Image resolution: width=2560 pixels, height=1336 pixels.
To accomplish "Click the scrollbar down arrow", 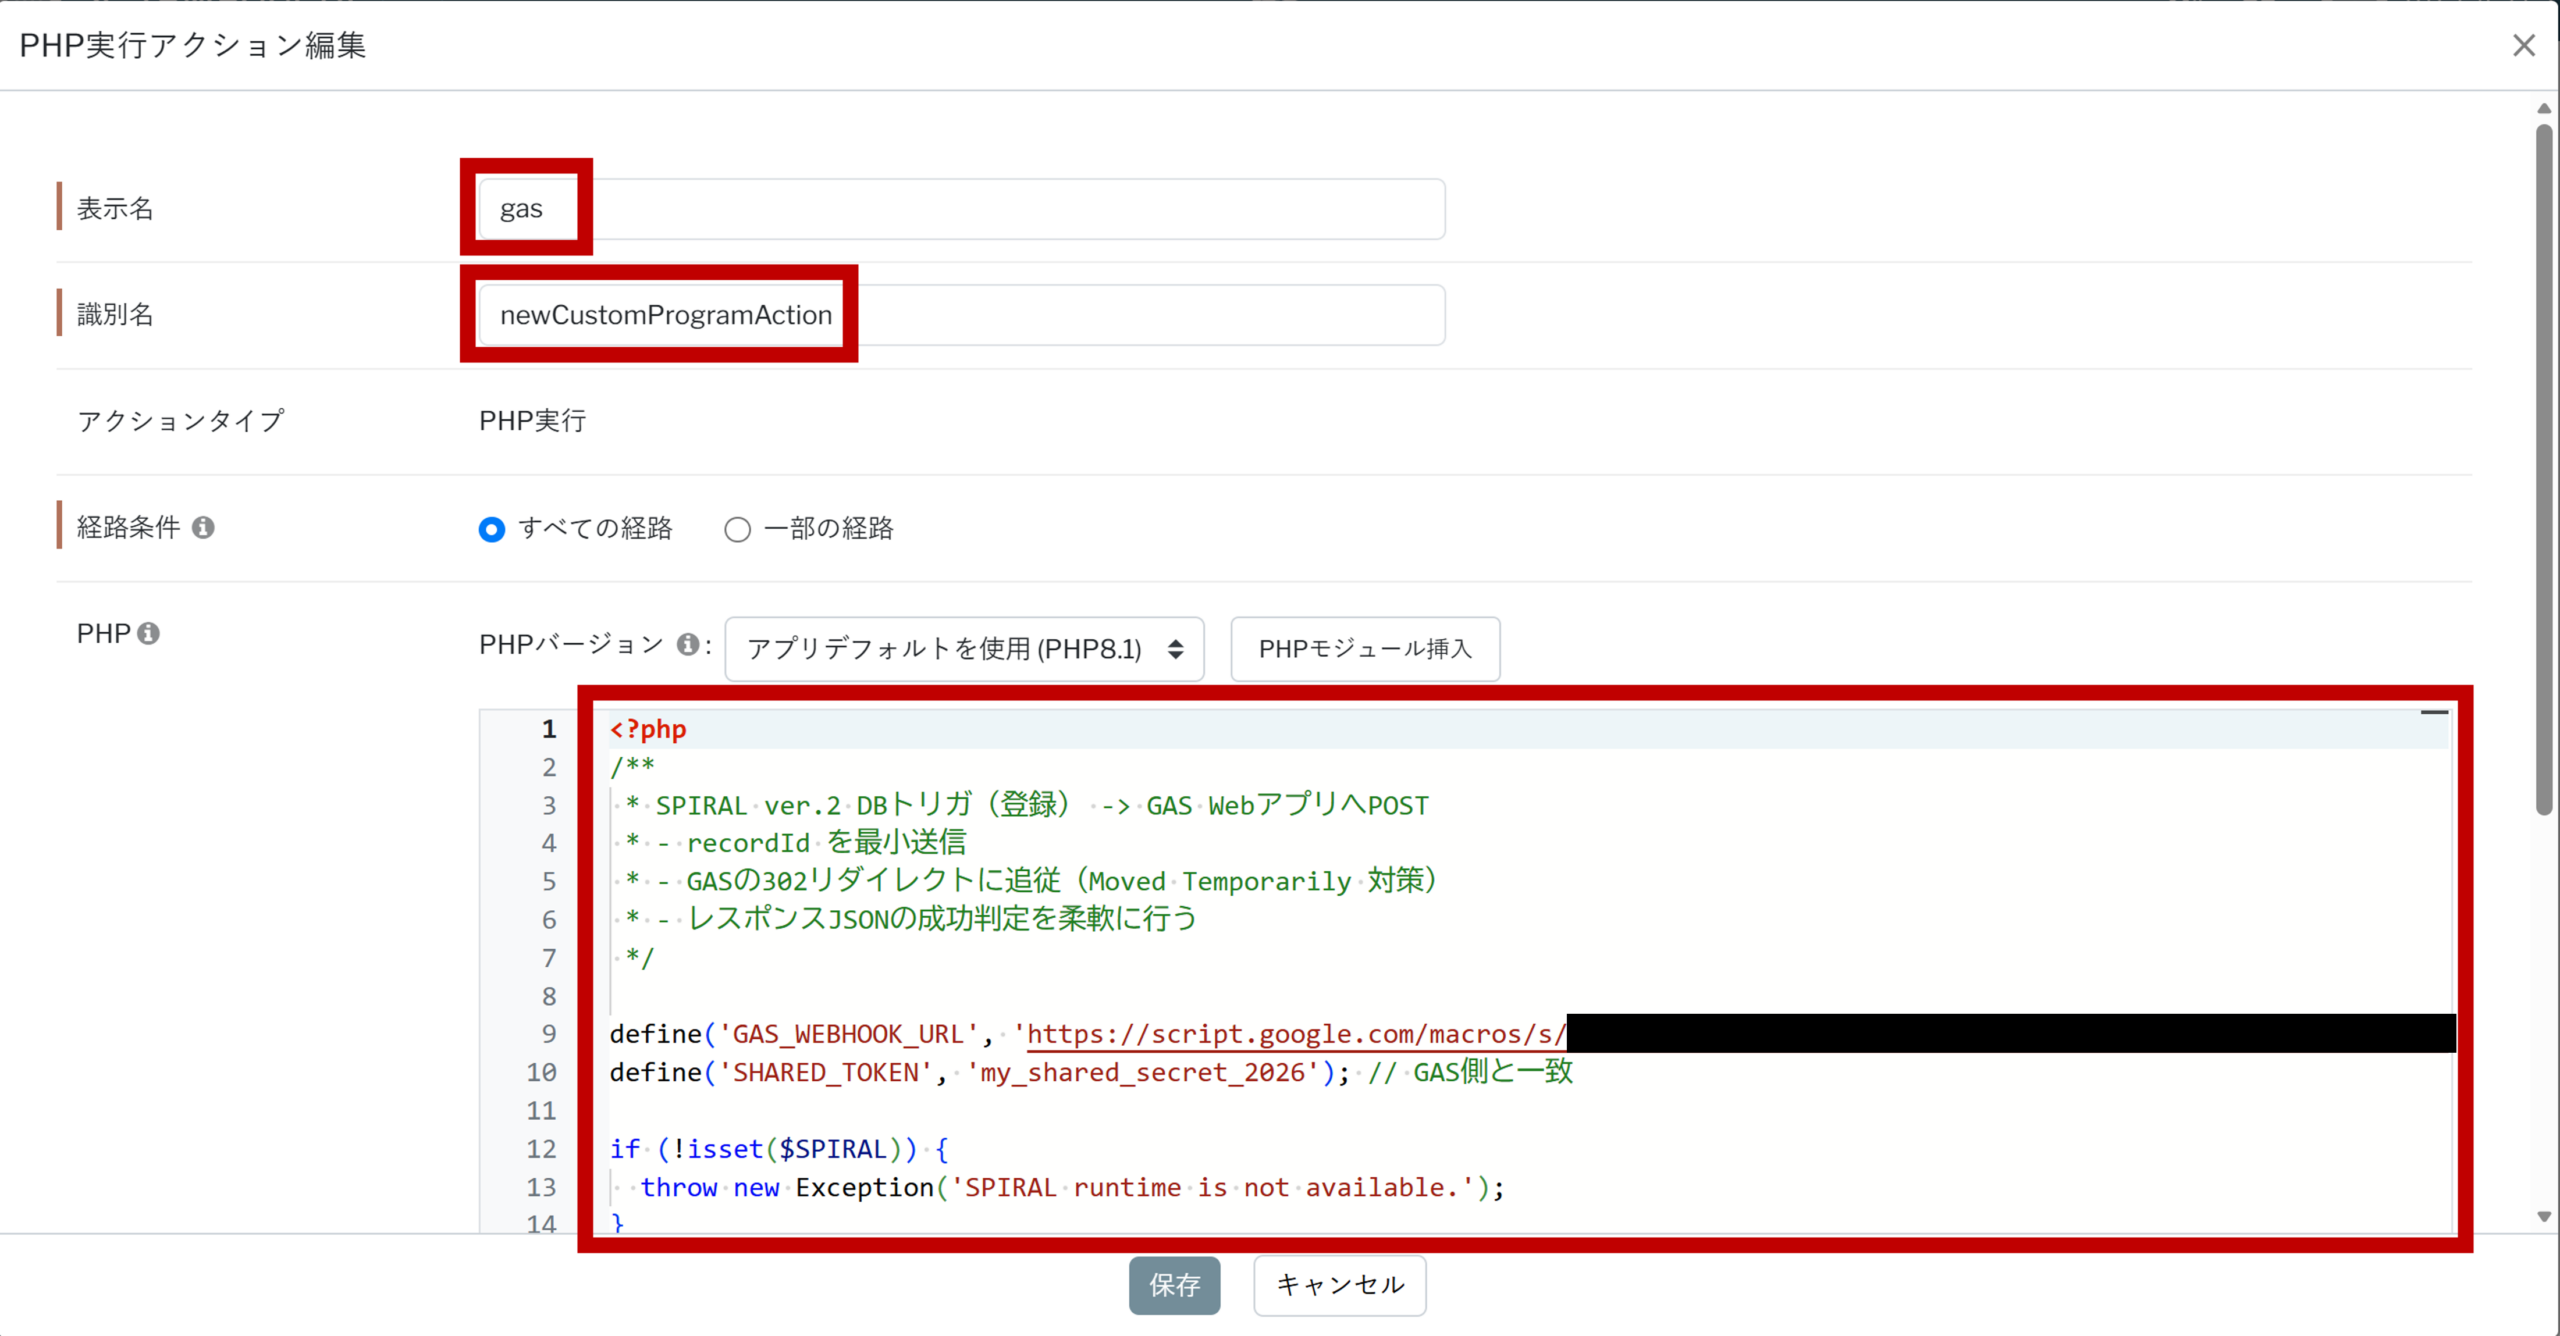I will coord(2544,1217).
